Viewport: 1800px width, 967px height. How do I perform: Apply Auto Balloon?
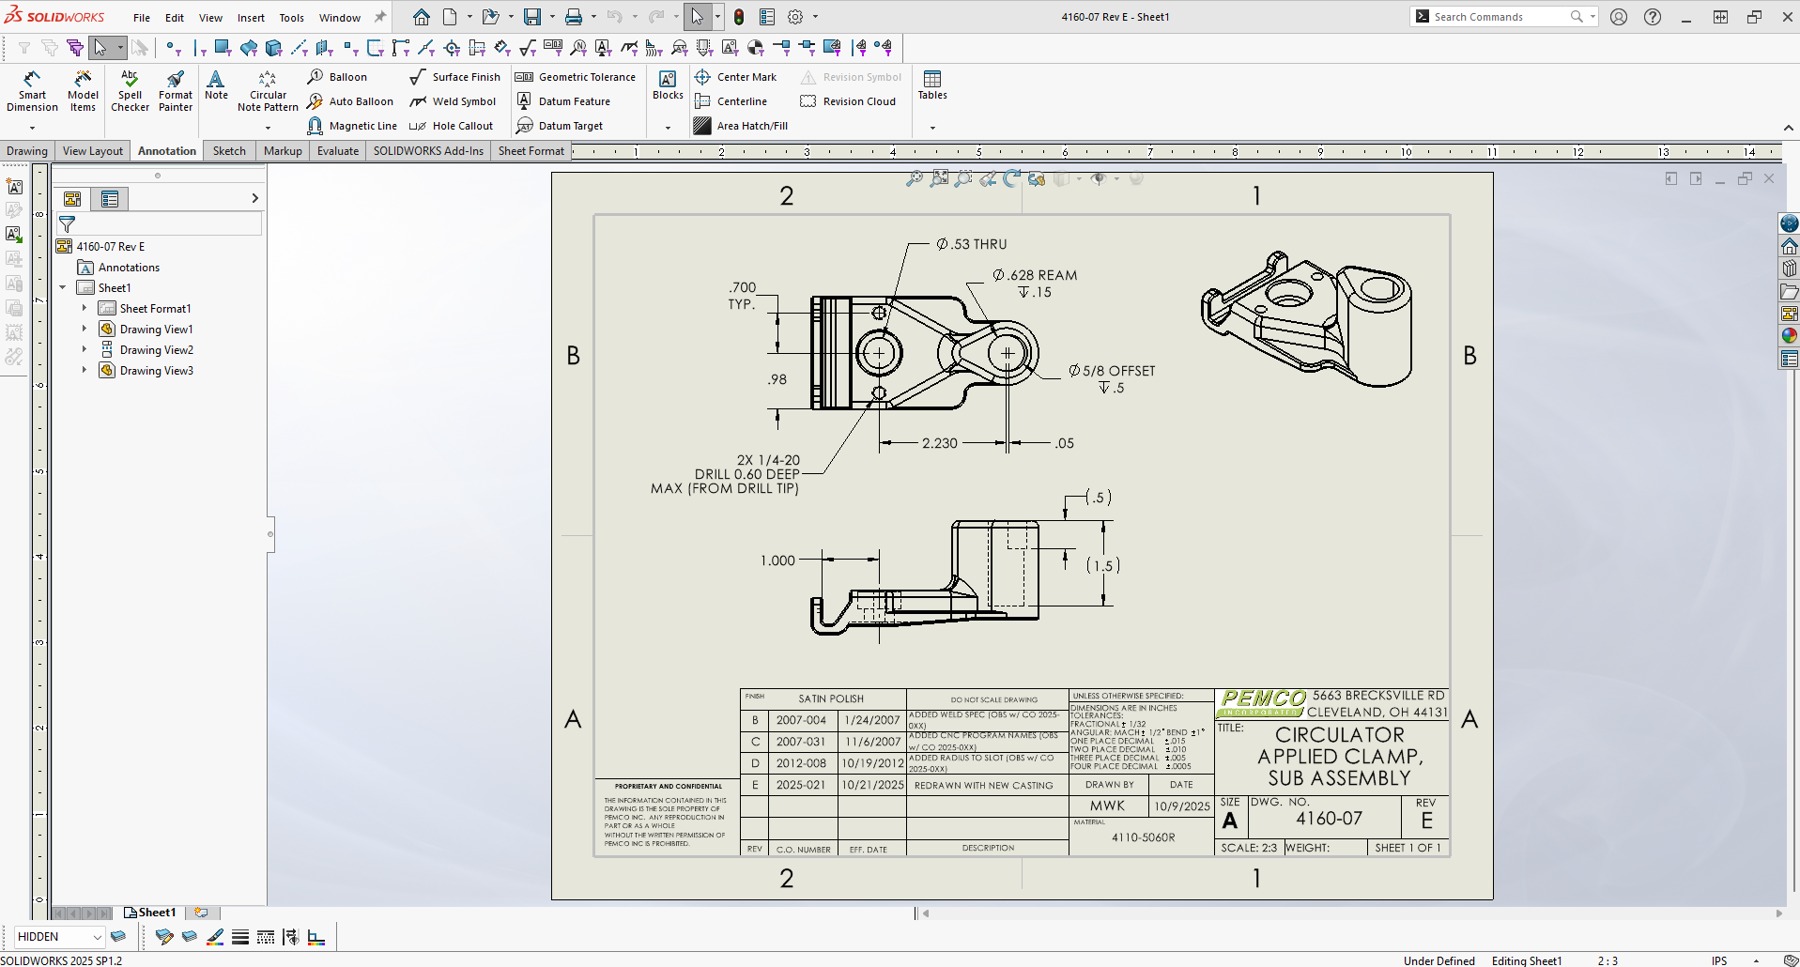click(350, 102)
